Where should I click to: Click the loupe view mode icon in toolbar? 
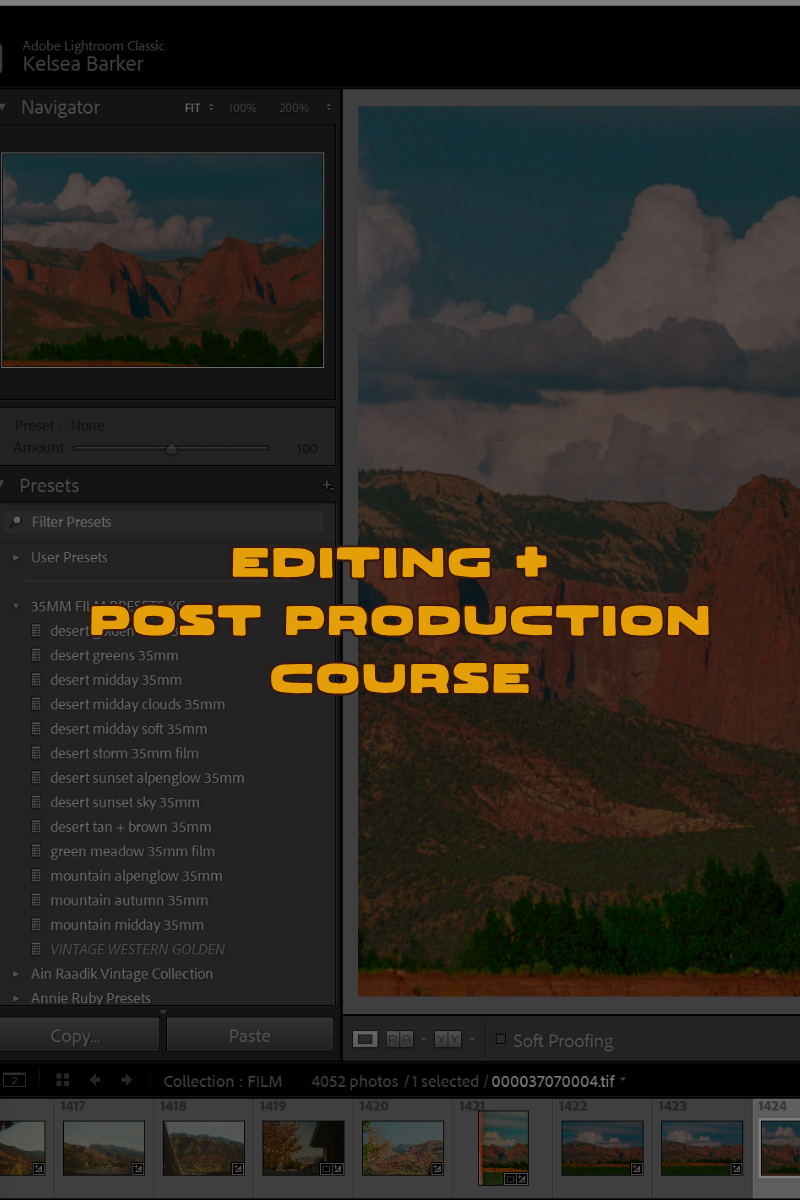tap(365, 1040)
